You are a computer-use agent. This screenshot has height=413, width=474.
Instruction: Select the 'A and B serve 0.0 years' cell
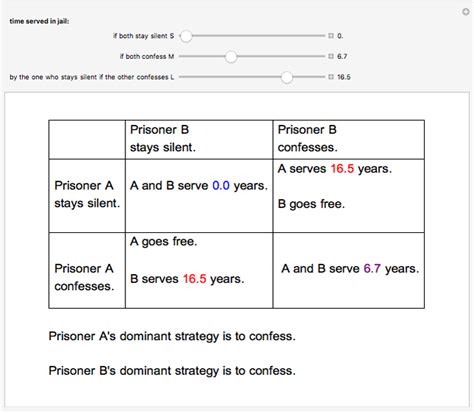point(199,196)
